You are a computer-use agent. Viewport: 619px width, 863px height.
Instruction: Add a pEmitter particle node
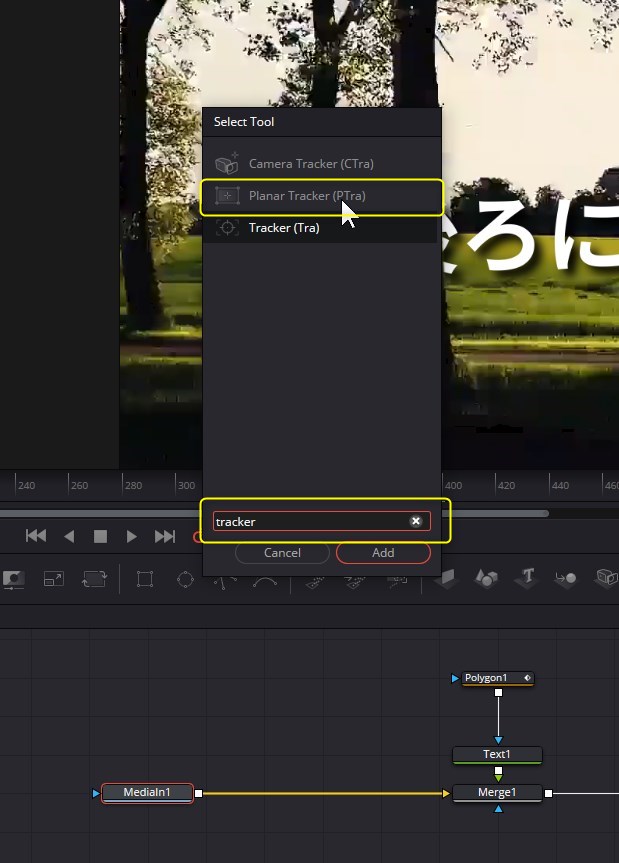[x=315, y=582]
